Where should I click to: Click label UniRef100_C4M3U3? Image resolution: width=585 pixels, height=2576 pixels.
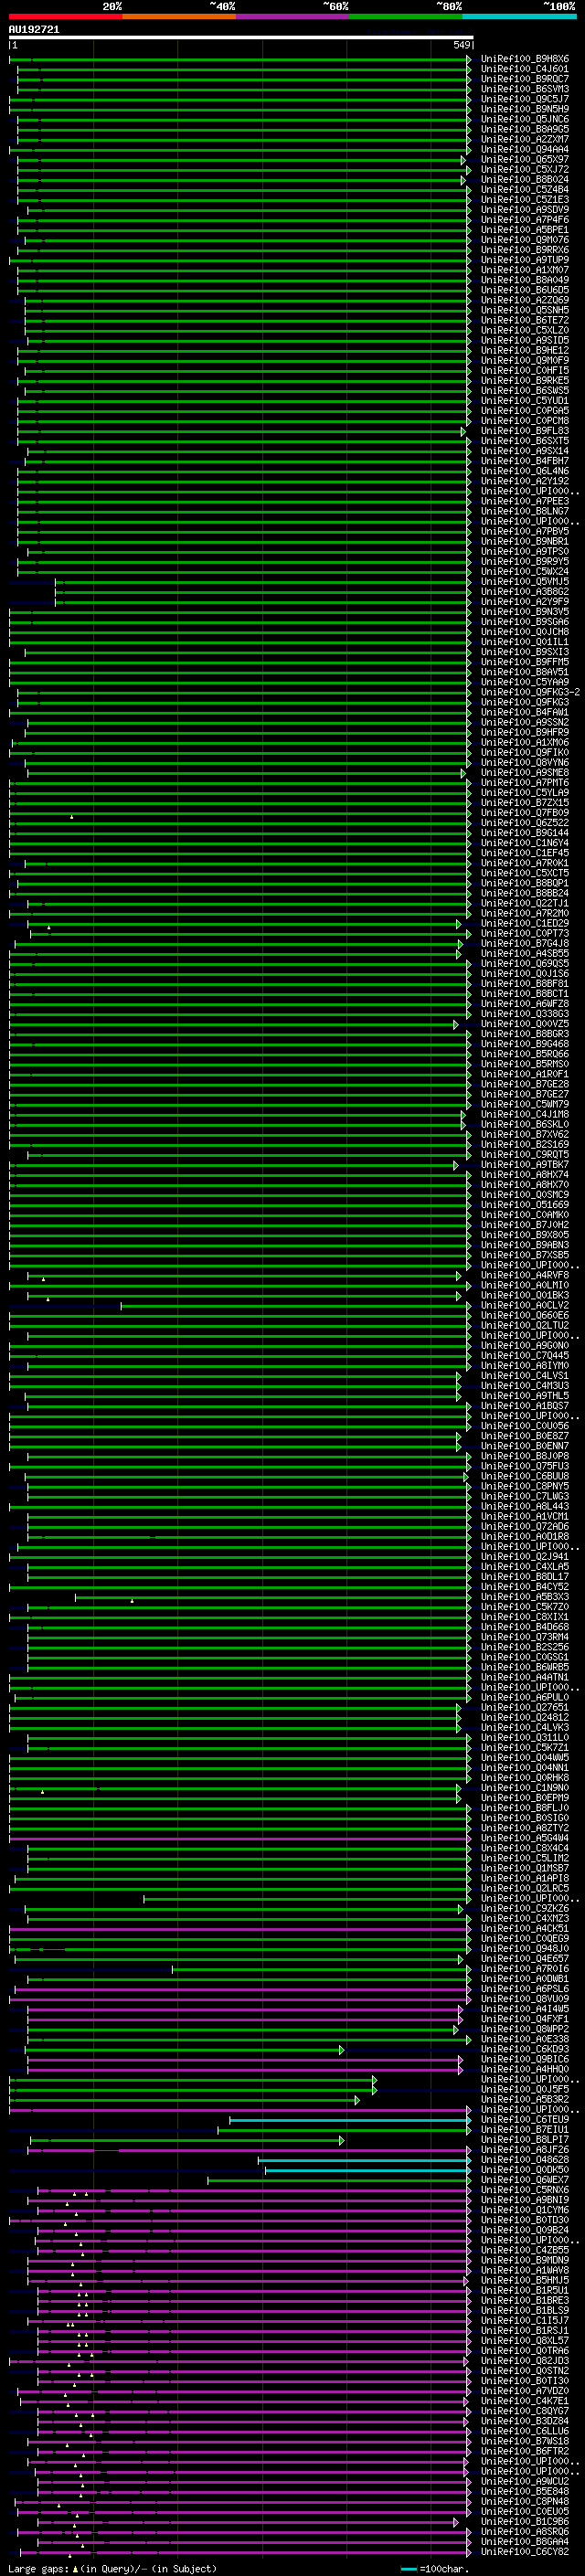coord(525,1386)
